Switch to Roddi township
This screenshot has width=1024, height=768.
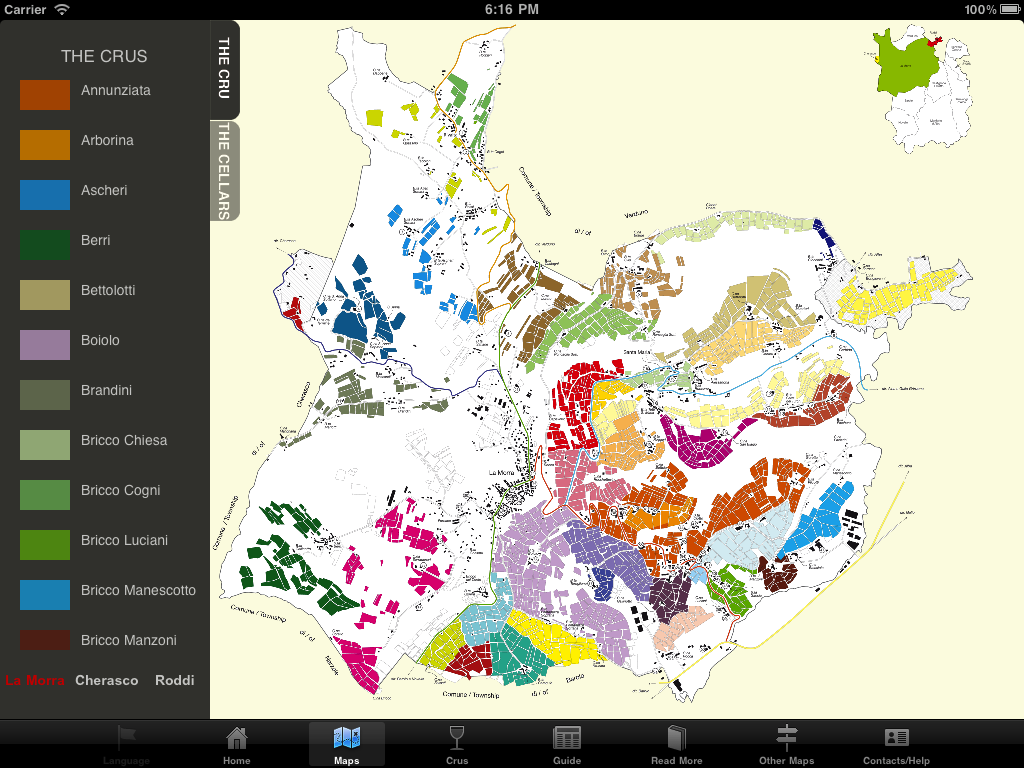coord(175,681)
